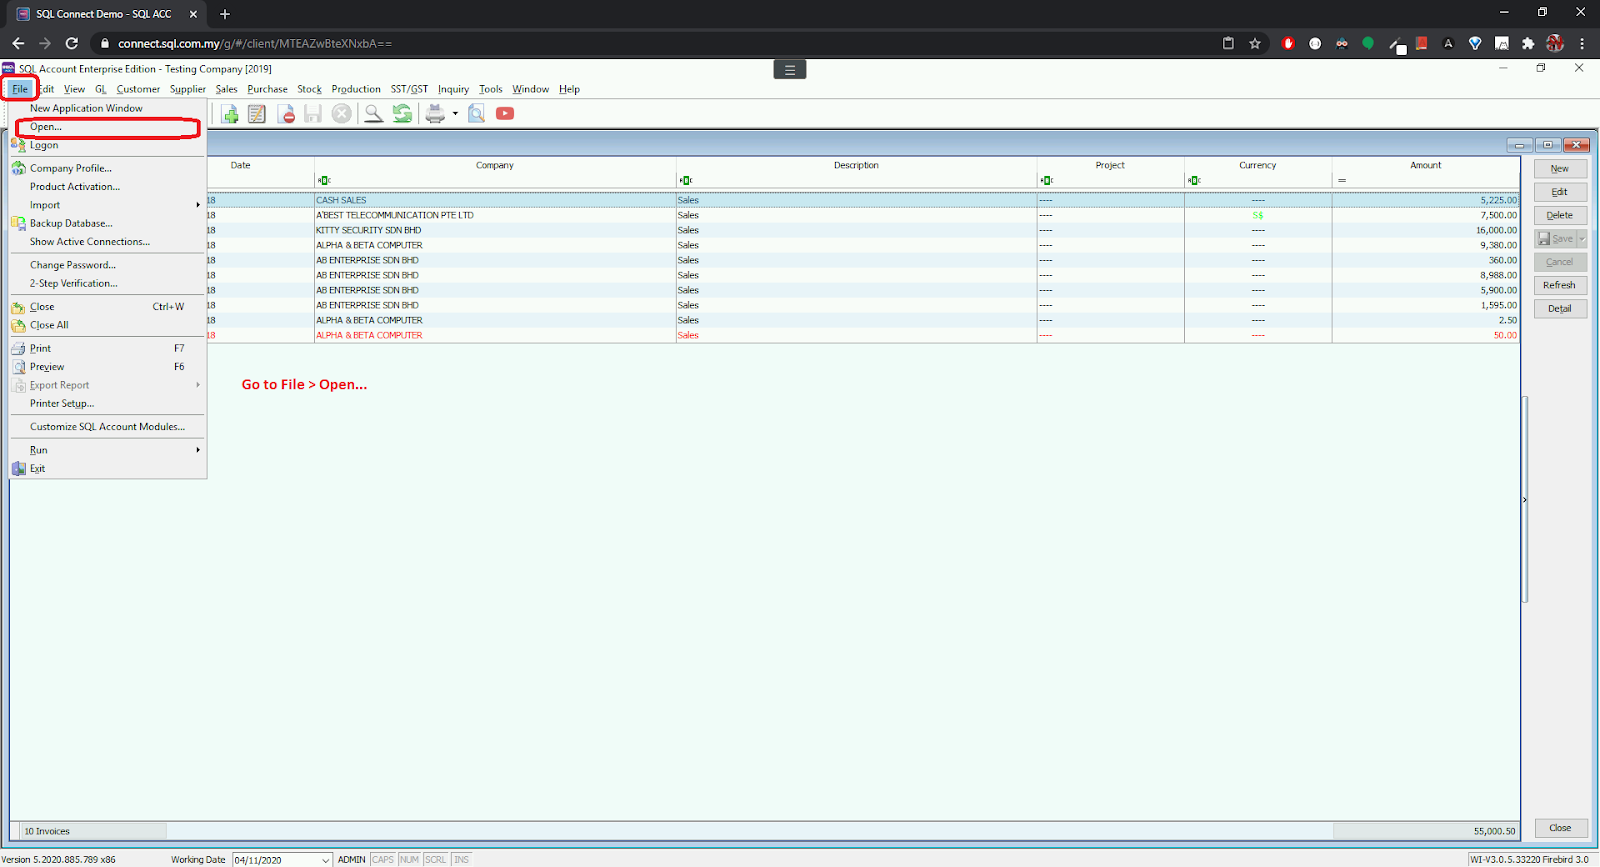Click the Cancel toolbar icon
The width and height of the screenshot is (1600, 867).
342,114
